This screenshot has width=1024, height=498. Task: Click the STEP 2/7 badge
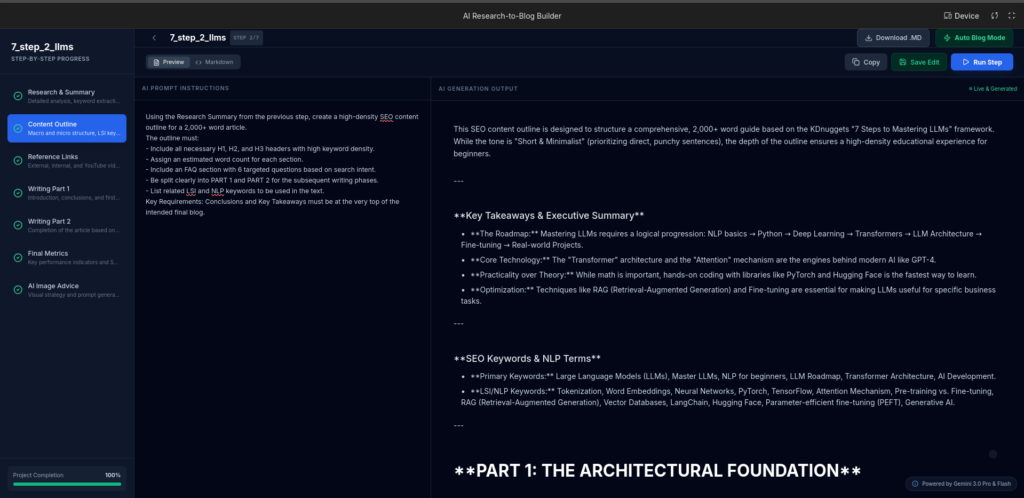click(246, 38)
